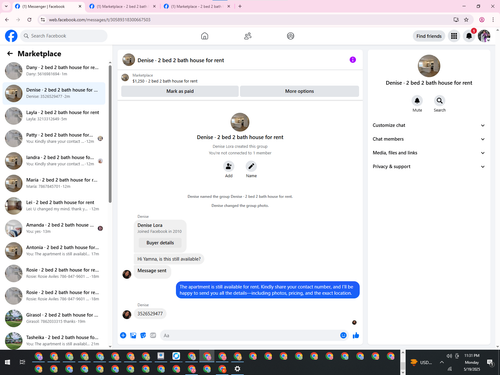Open the $1,250 listing link
500x375 pixels.
click(x=165, y=81)
